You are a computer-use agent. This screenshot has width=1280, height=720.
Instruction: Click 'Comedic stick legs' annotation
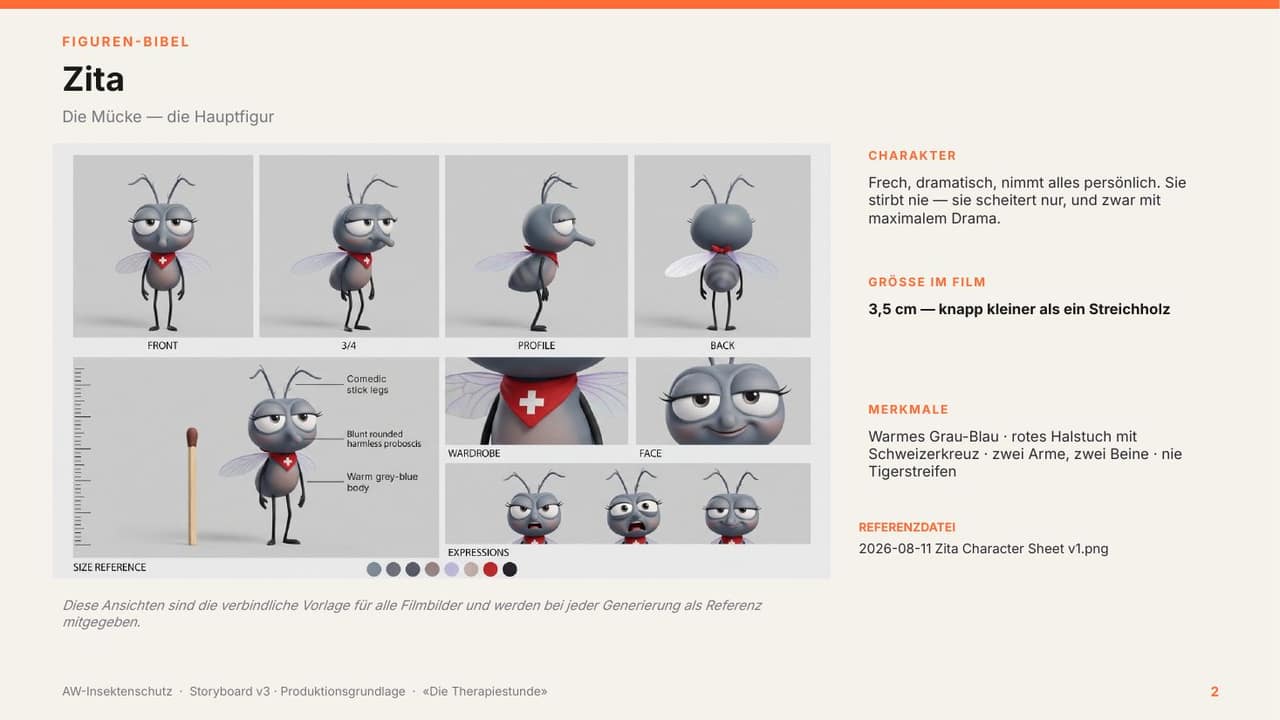tap(367, 385)
